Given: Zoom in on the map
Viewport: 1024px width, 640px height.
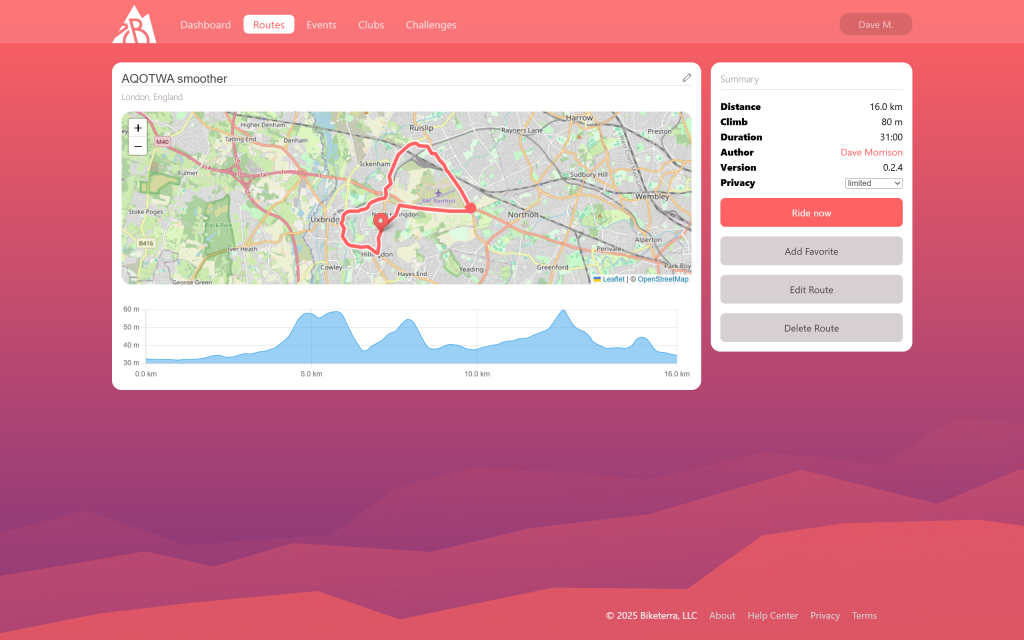Looking at the screenshot, I should coord(138,128).
